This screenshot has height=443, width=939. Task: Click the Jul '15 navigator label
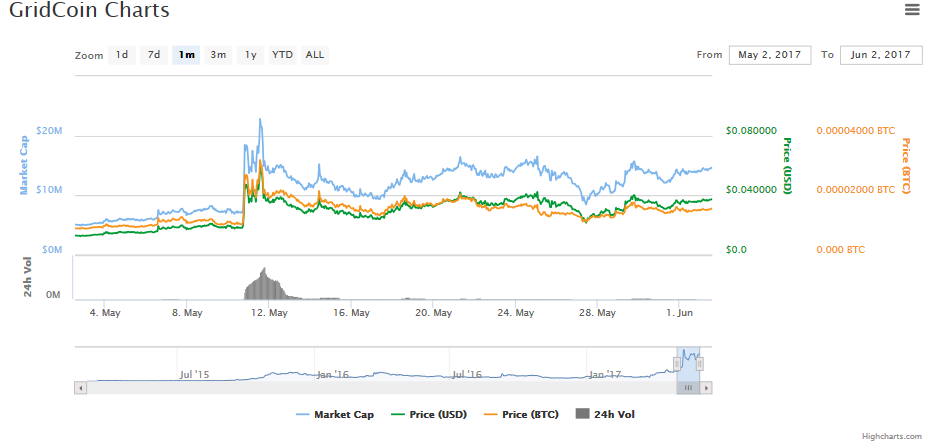coord(195,375)
